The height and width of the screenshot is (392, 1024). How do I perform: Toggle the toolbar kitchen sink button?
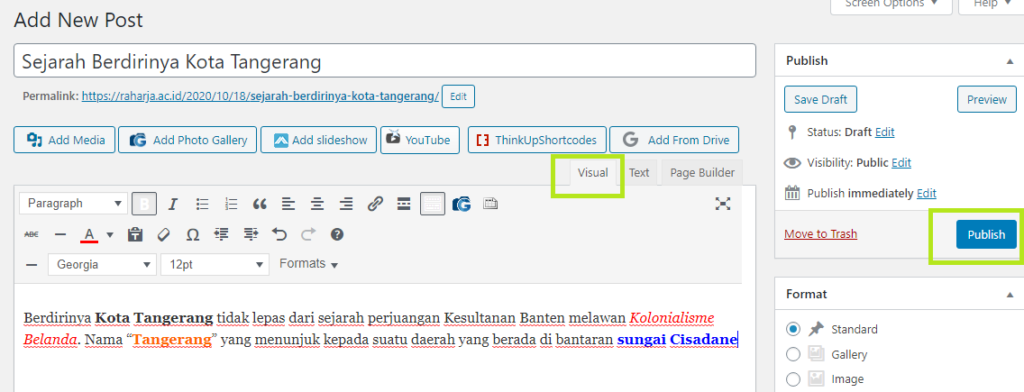click(432, 204)
